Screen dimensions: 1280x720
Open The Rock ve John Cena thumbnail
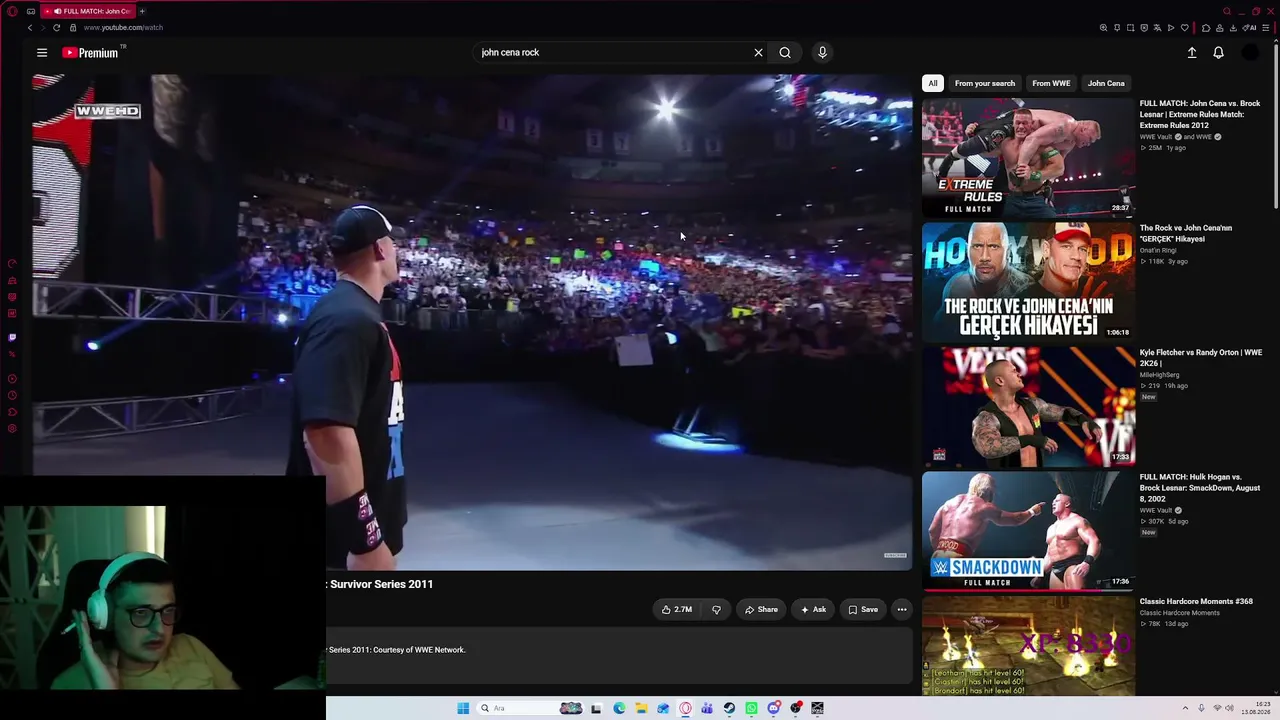click(1028, 282)
